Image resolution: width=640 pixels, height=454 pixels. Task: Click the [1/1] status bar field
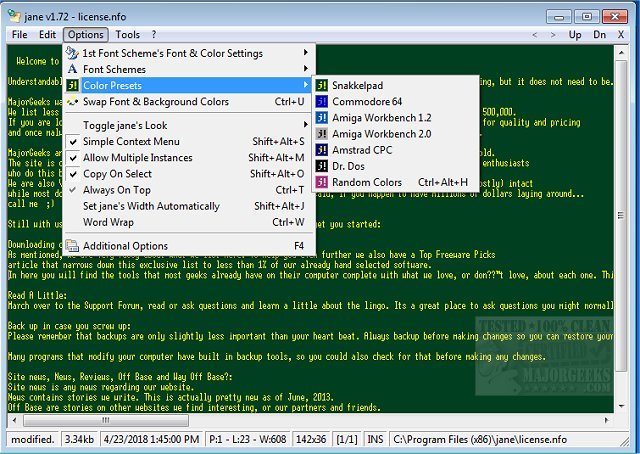[346, 439]
